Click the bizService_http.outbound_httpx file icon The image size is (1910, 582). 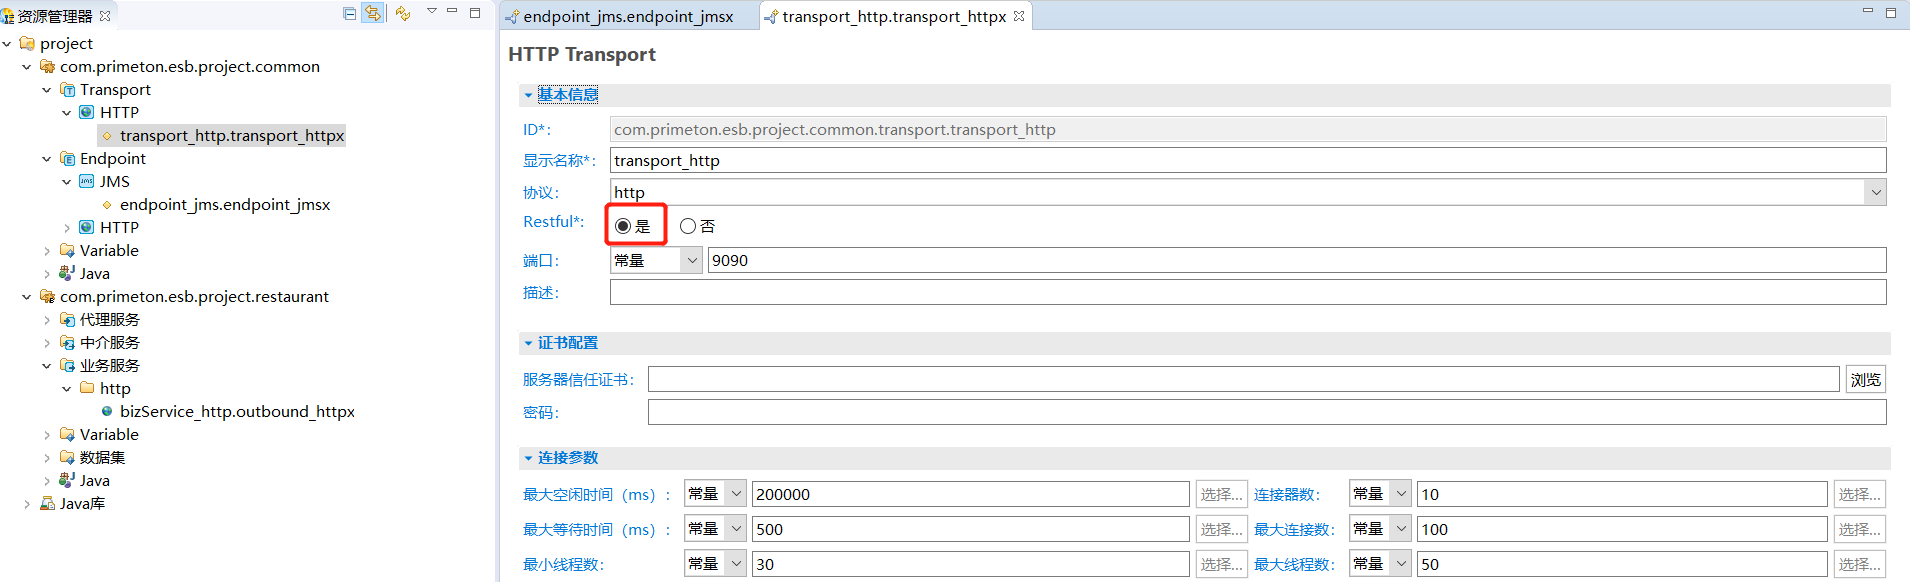coord(107,412)
